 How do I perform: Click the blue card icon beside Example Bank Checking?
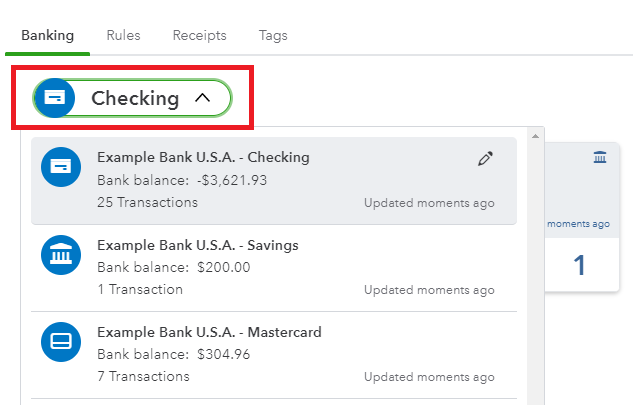pyautogui.click(x=61, y=167)
